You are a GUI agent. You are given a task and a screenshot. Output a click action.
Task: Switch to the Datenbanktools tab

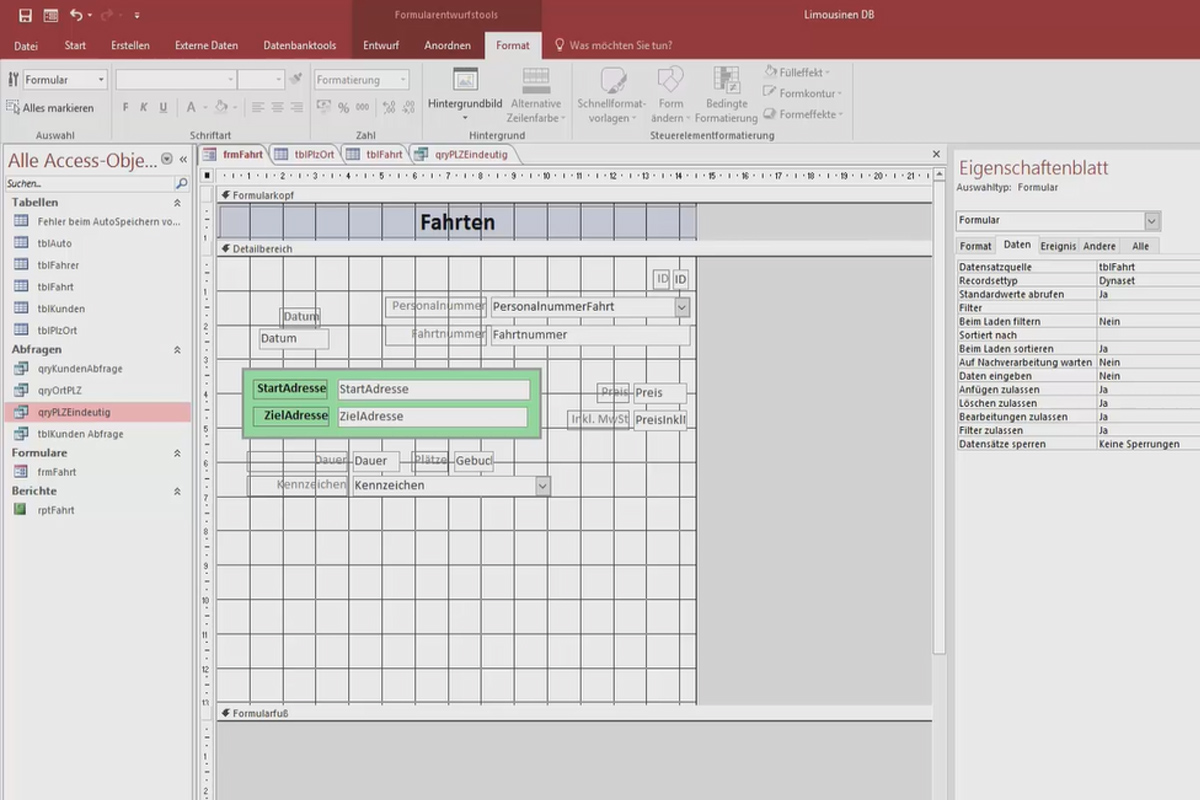coord(300,45)
